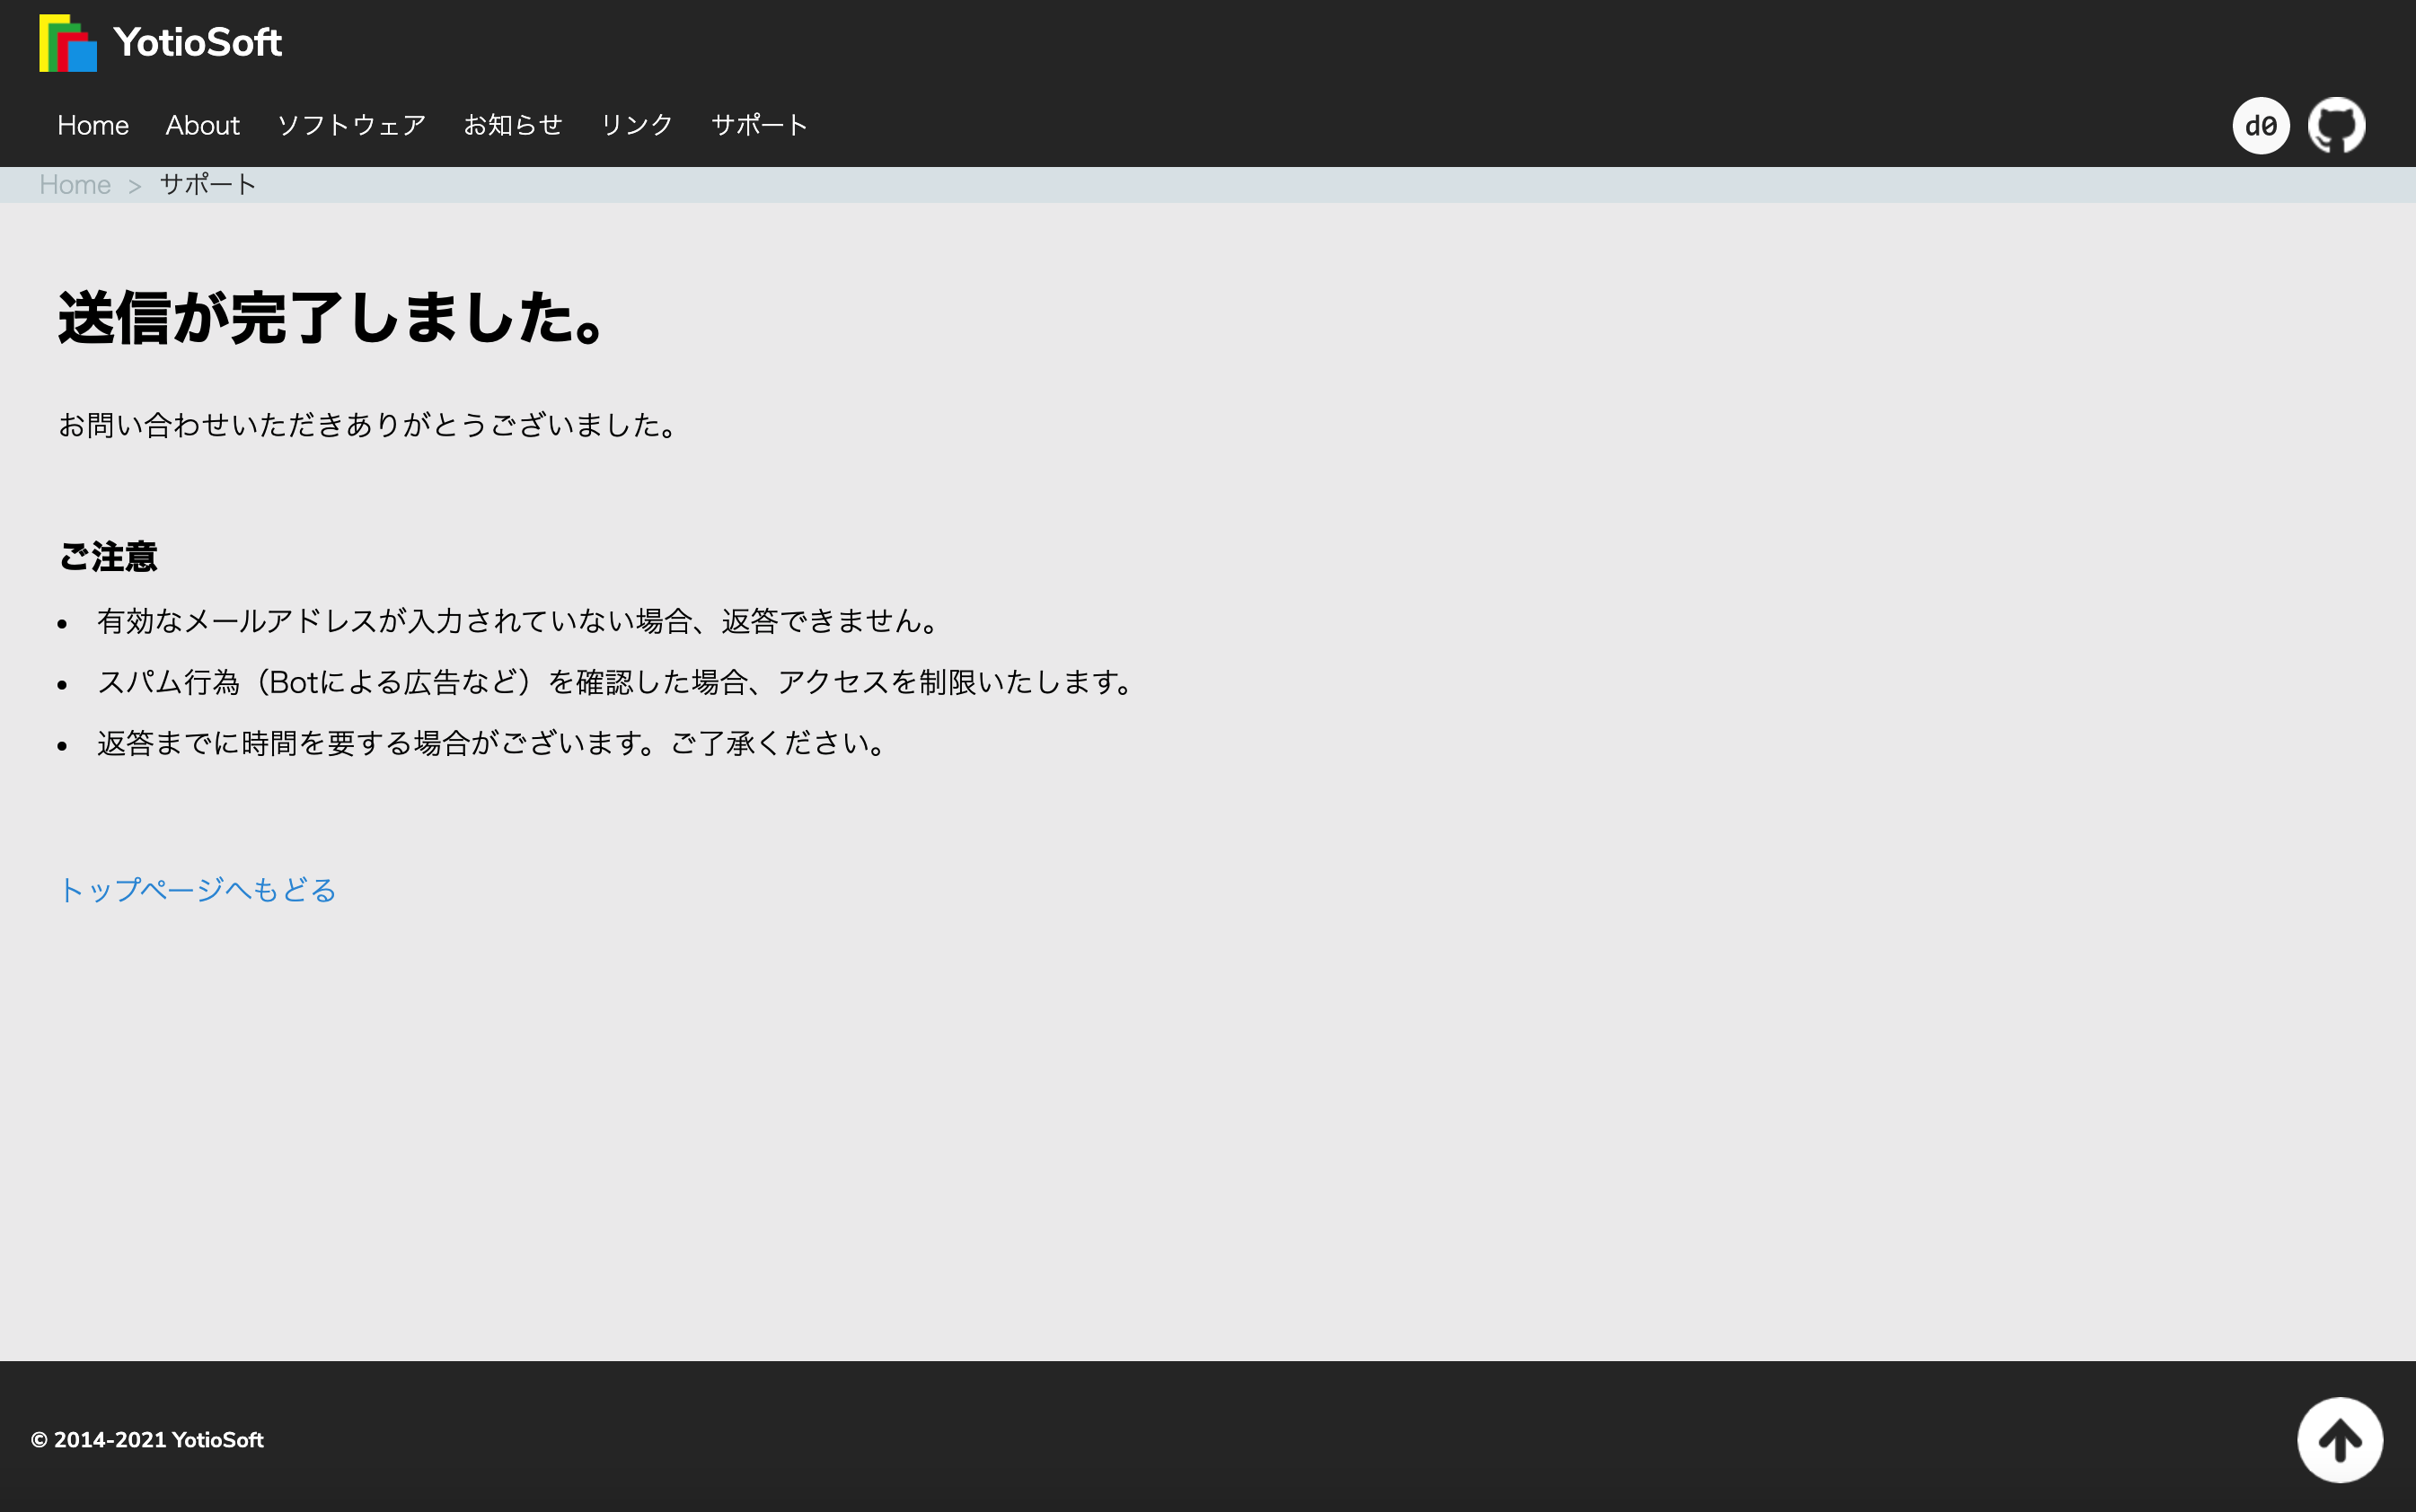Screen dimensions: 2416x1512
Task: Click the bullet about 有効なメールアドレス
Action: click(x=518, y=621)
